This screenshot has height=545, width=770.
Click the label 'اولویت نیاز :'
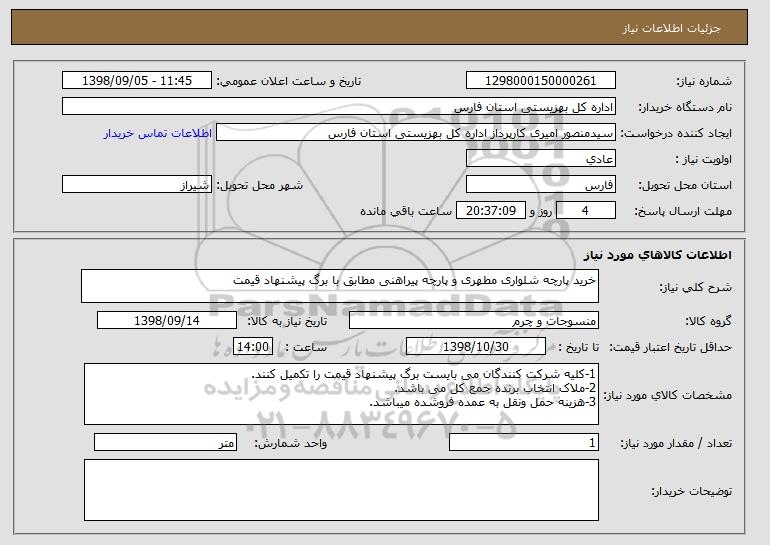pyautogui.click(x=704, y=160)
